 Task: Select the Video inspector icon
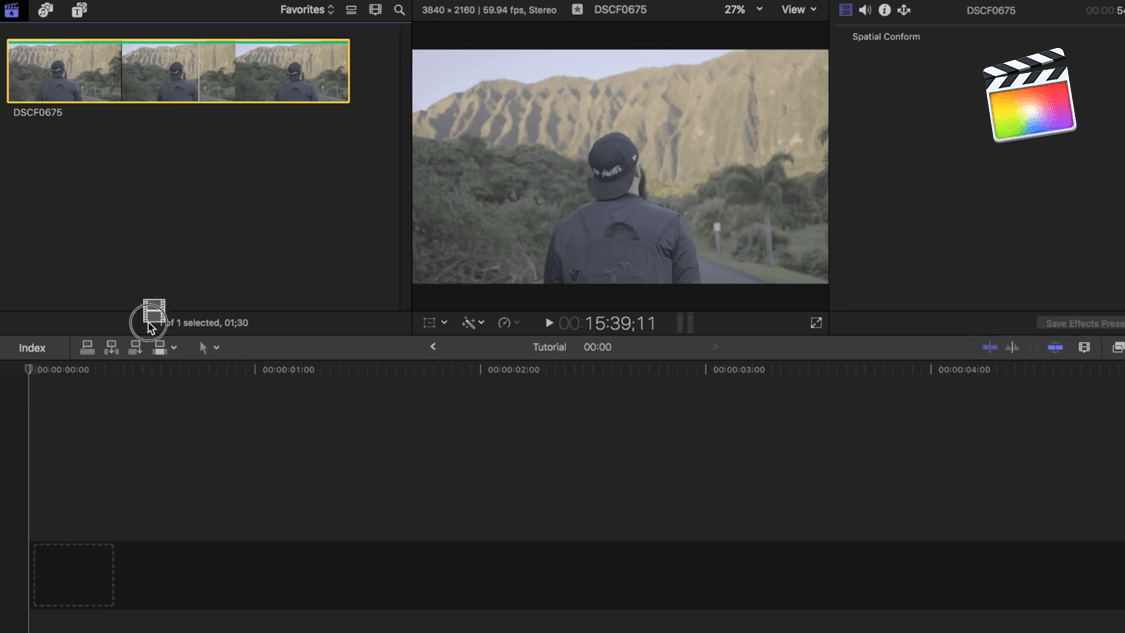click(846, 10)
